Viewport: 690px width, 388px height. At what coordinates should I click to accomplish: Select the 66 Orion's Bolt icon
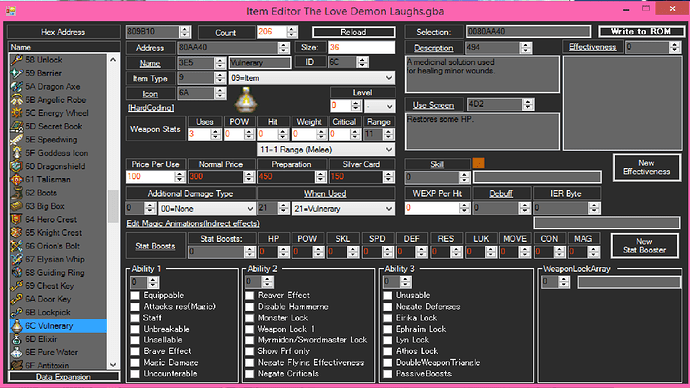[x=17, y=246]
